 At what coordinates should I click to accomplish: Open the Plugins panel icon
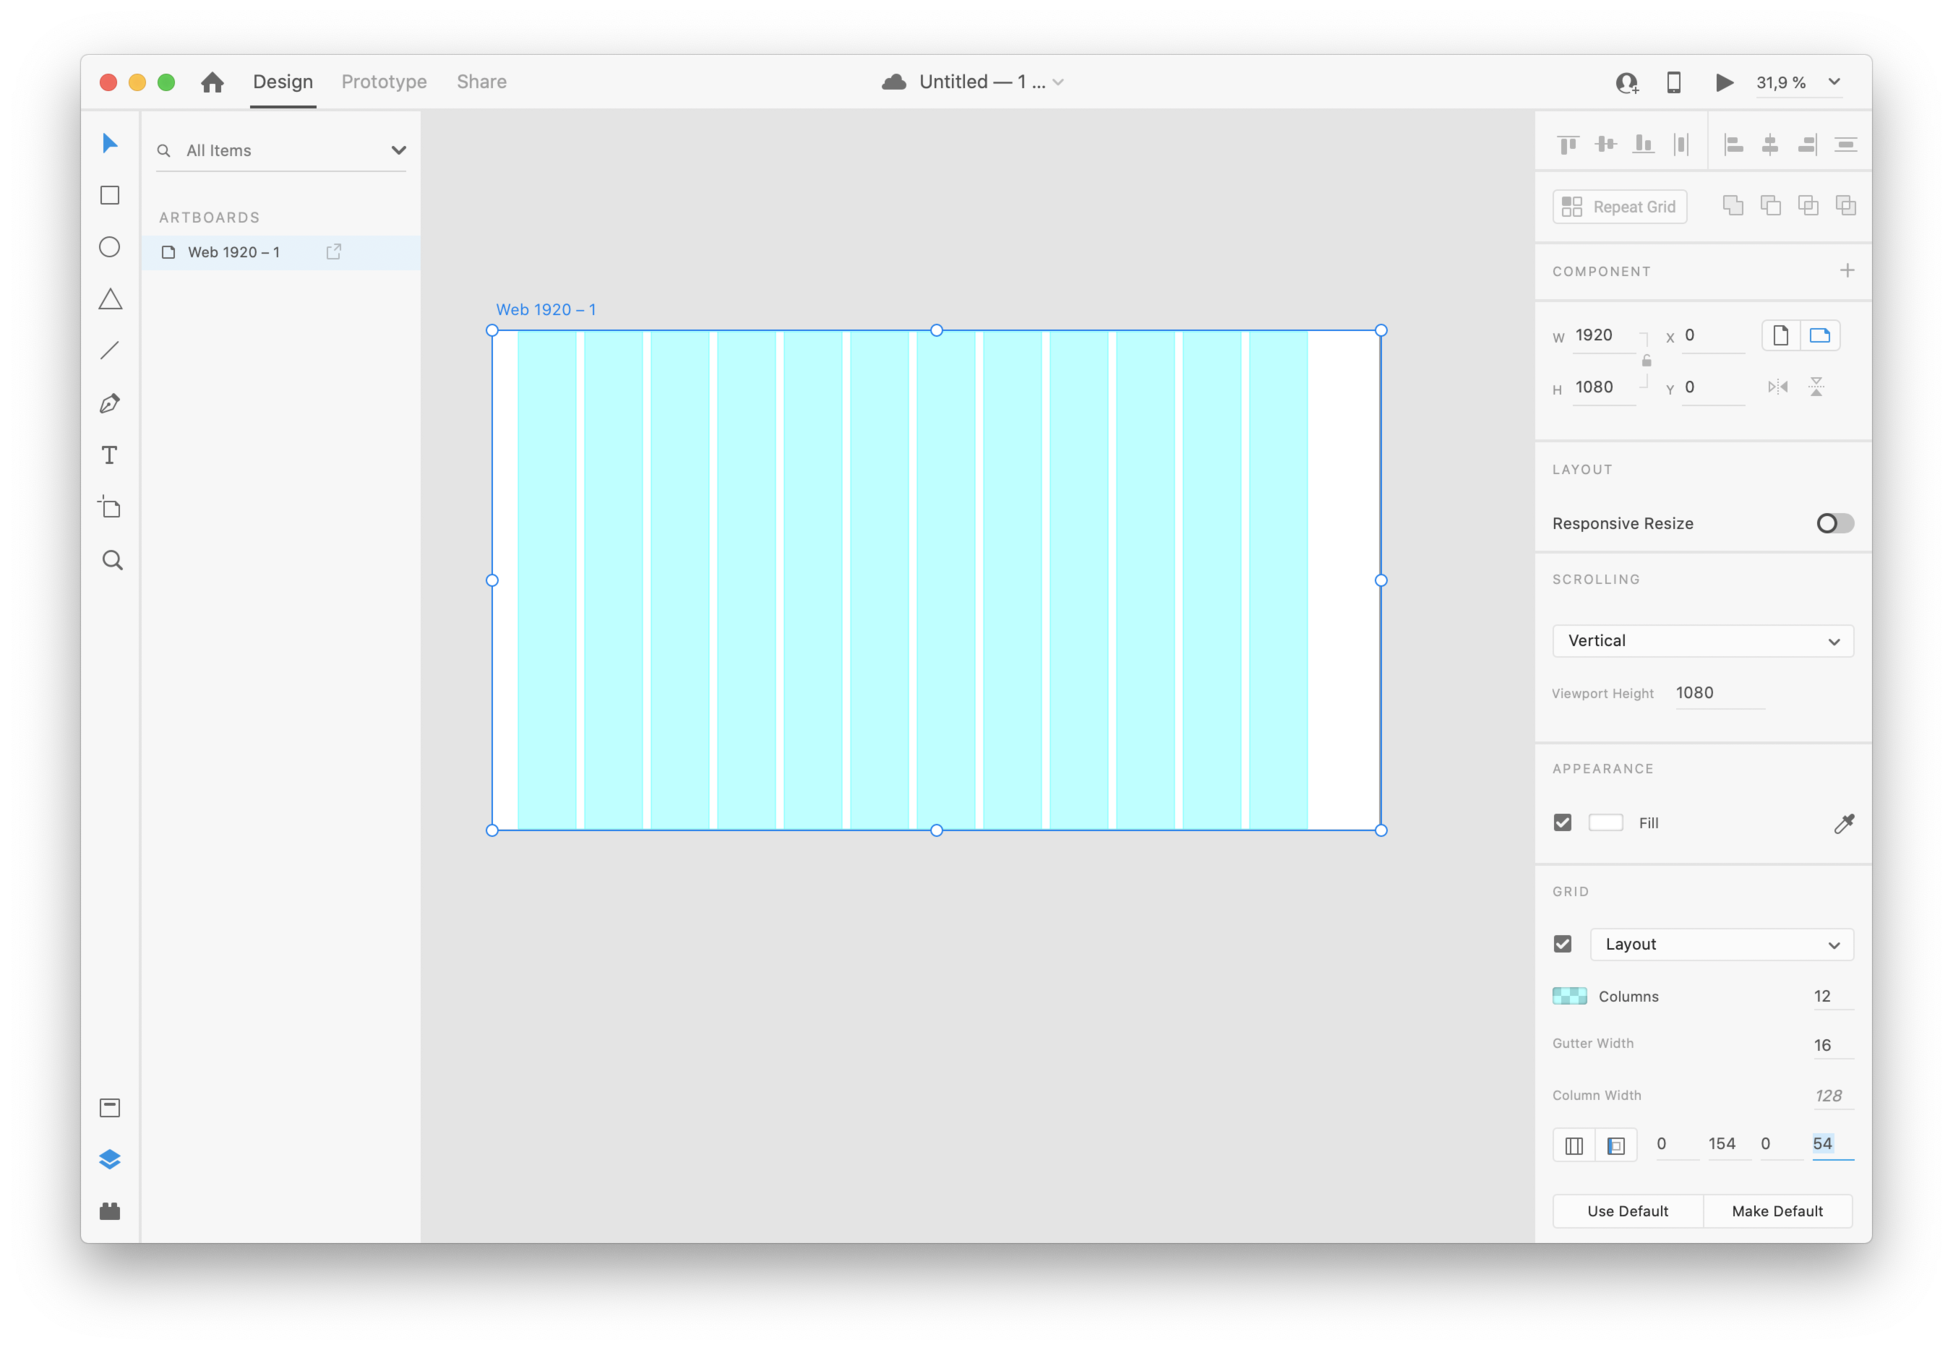tap(110, 1211)
